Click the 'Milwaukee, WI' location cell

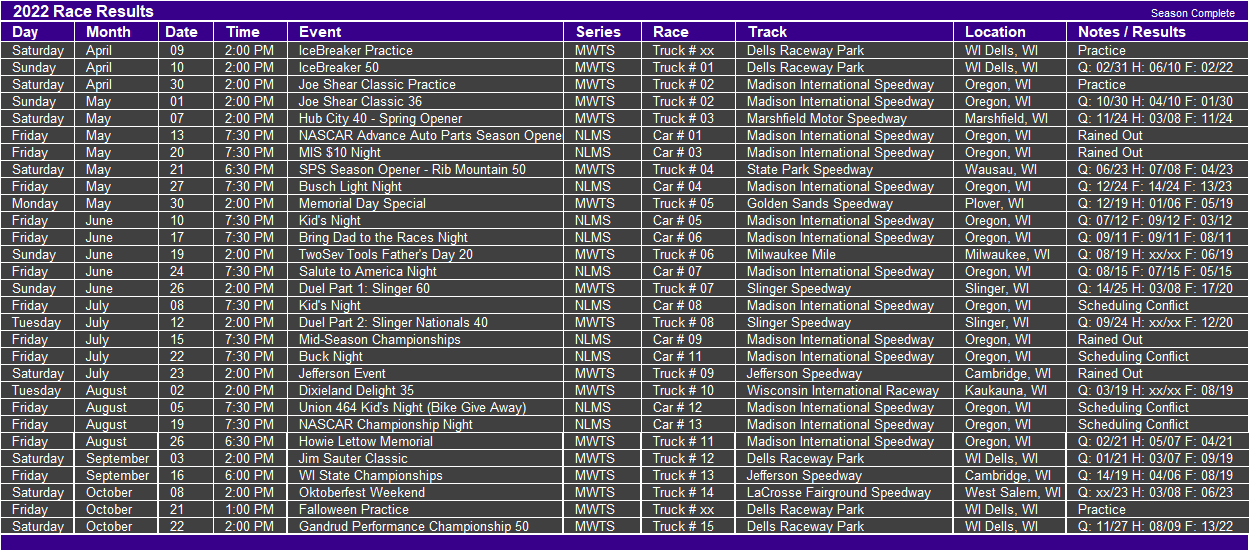(x=1008, y=254)
